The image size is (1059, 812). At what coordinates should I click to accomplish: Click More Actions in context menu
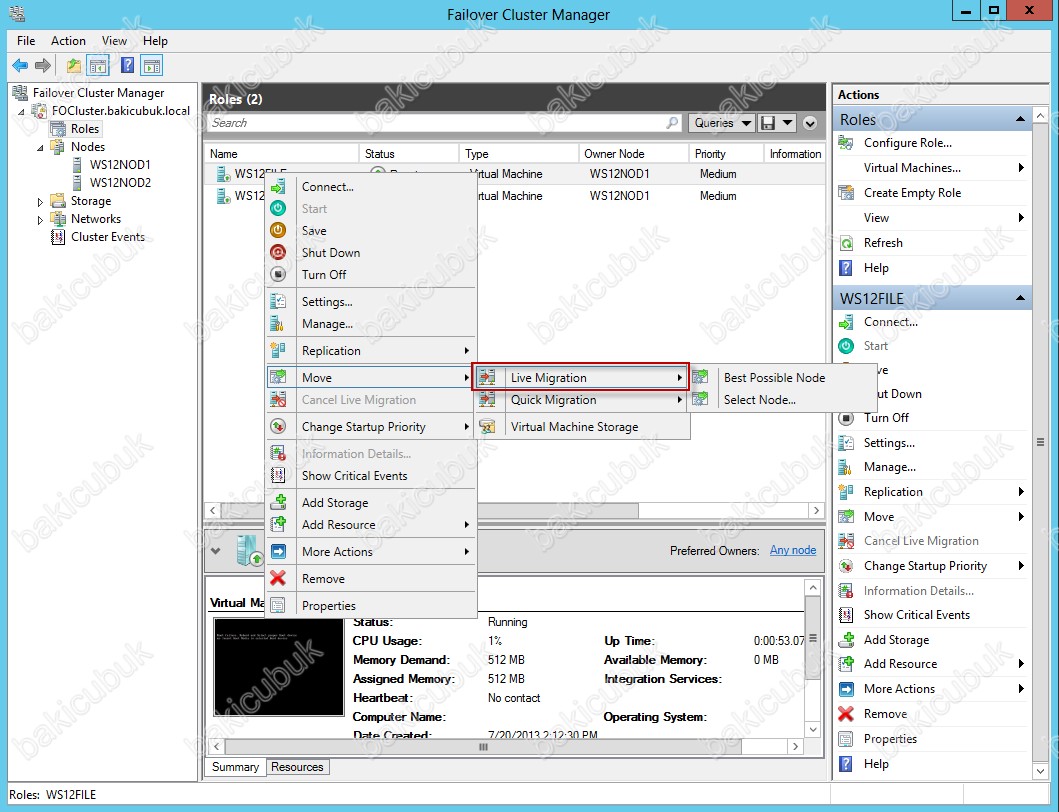(371, 551)
